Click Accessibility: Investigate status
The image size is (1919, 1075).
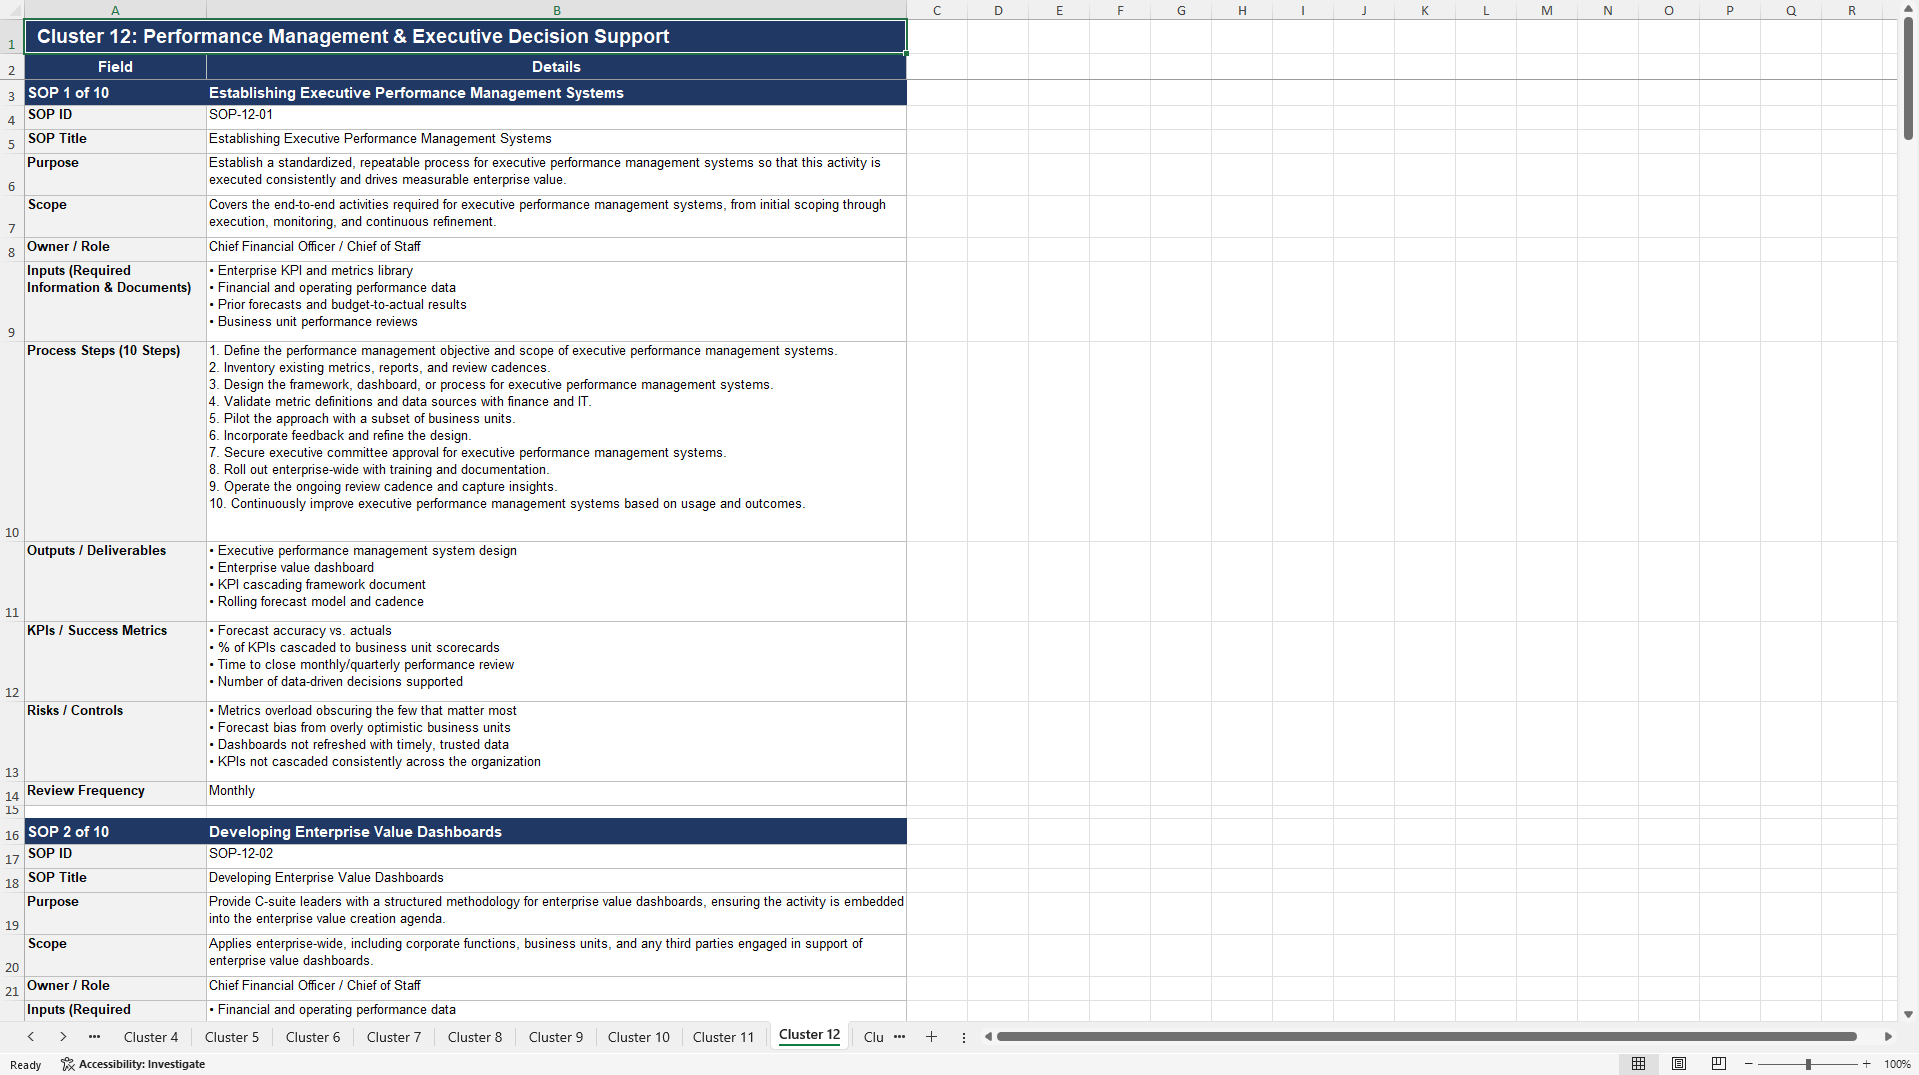click(133, 1064)
